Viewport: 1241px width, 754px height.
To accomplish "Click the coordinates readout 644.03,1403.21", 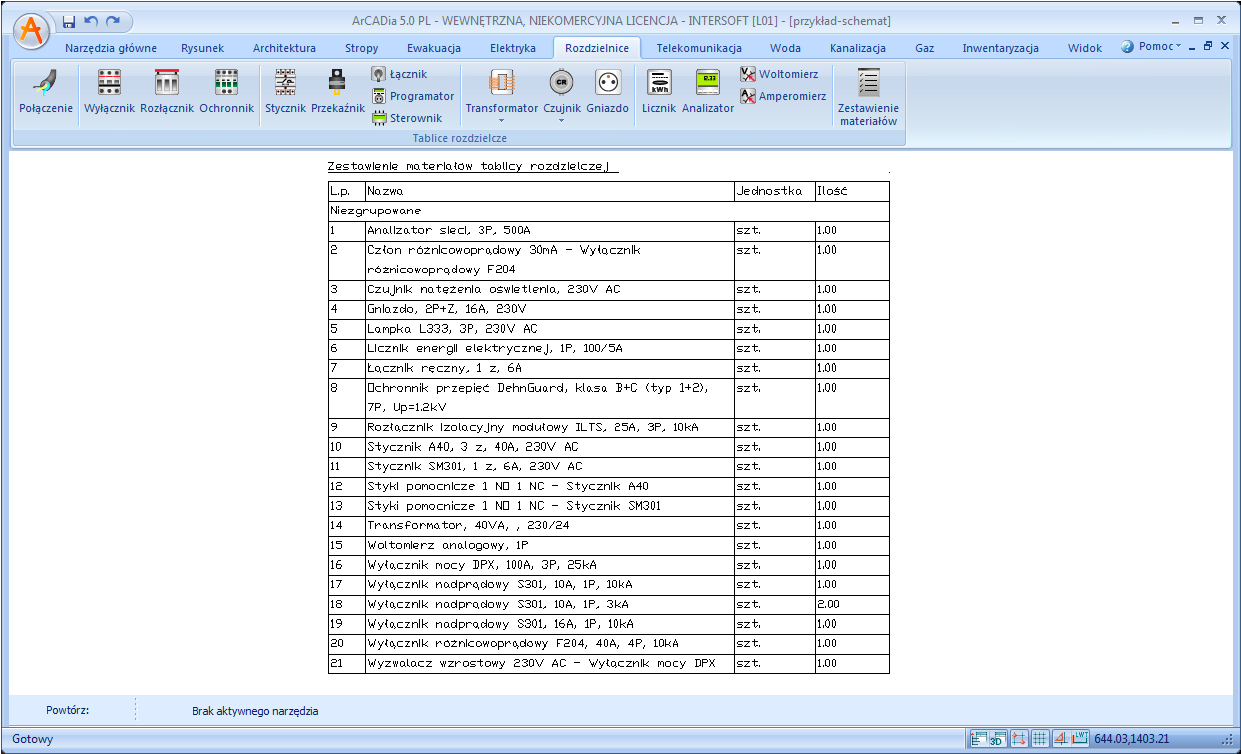I will (1132, 739).
